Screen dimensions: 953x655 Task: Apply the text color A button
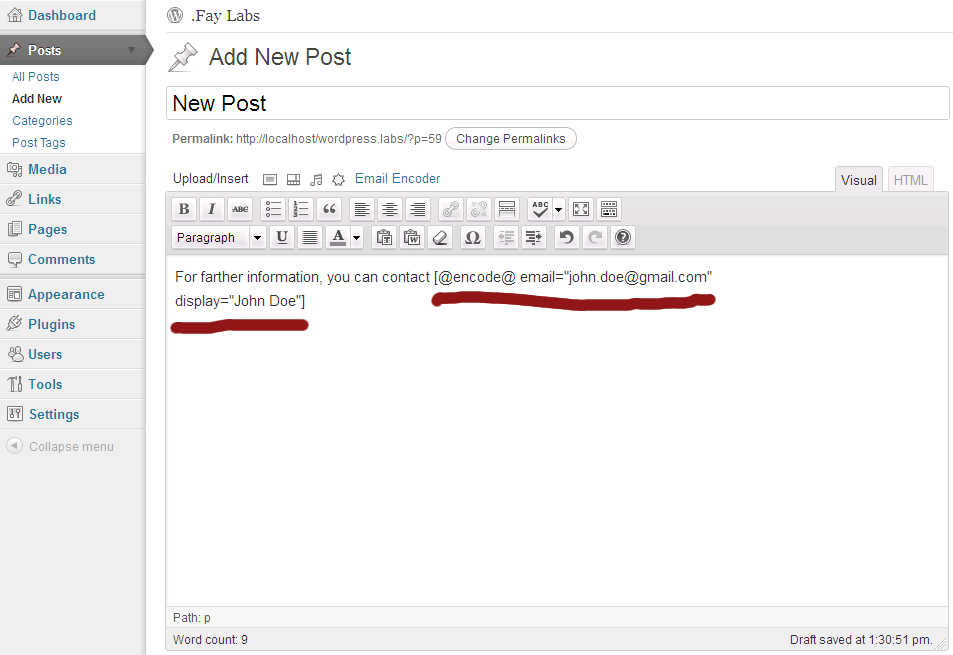tap(338, 238)
